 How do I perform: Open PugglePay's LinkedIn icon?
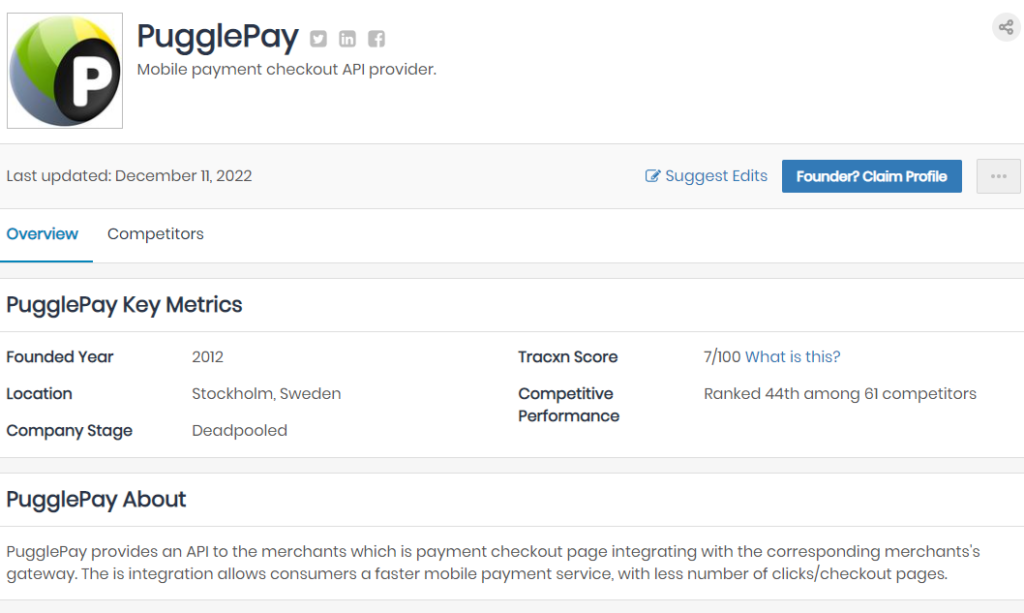click(x=347, y=39)
